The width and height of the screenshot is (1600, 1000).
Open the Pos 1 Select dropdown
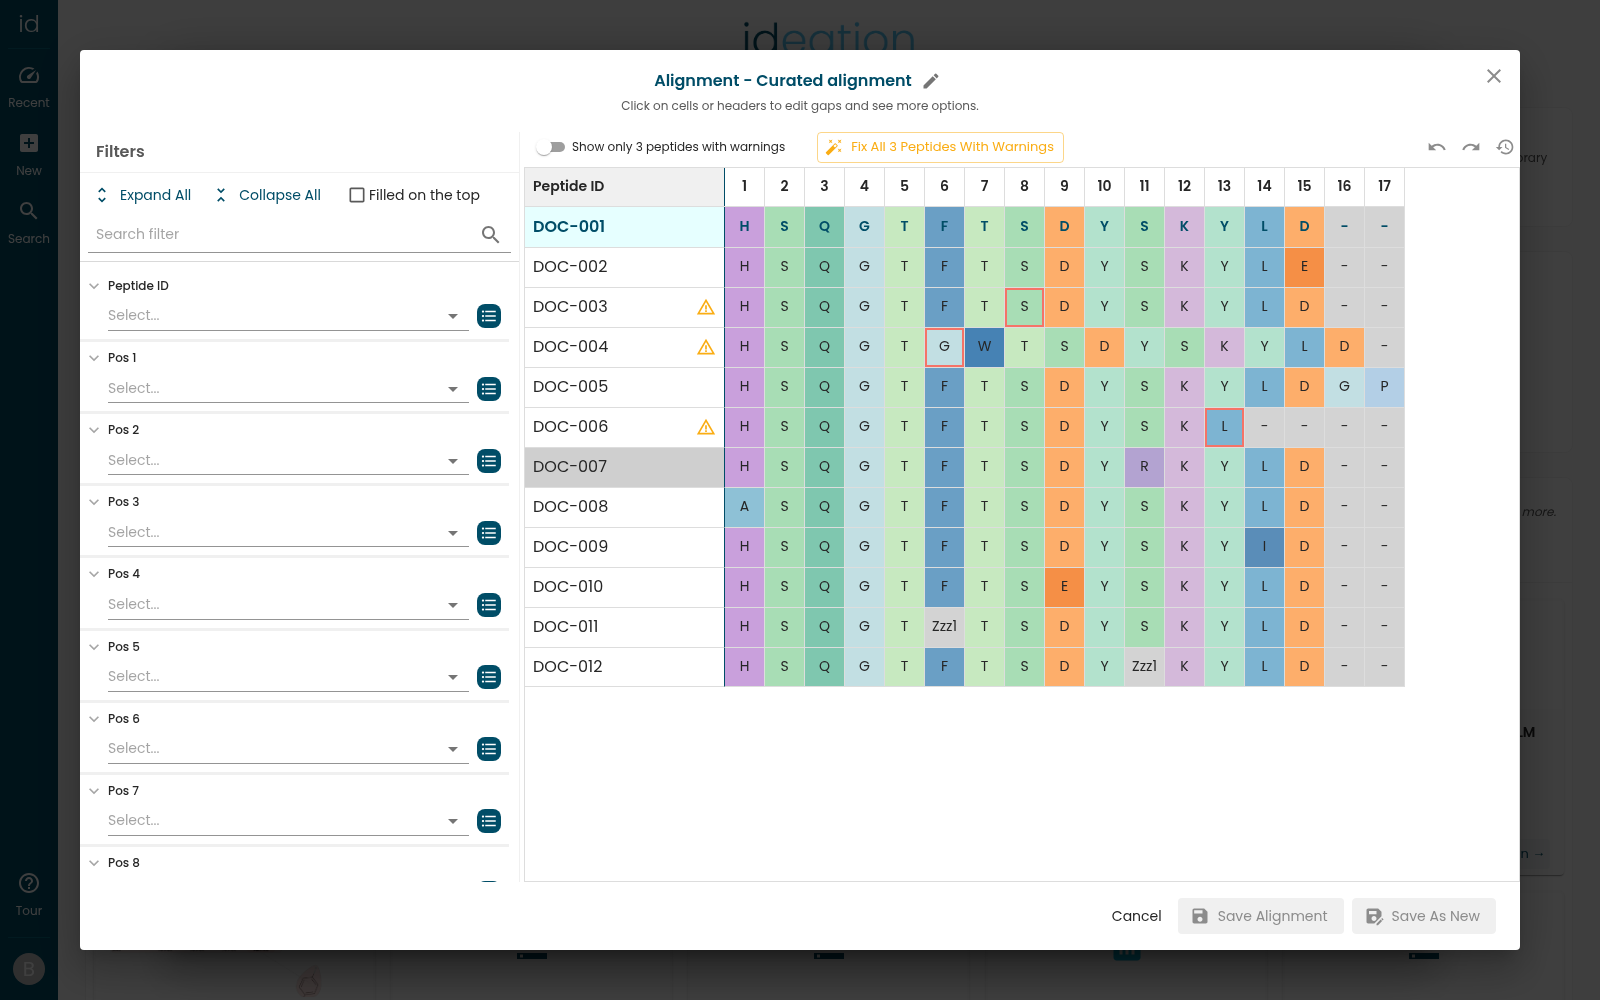click(288, 389)
